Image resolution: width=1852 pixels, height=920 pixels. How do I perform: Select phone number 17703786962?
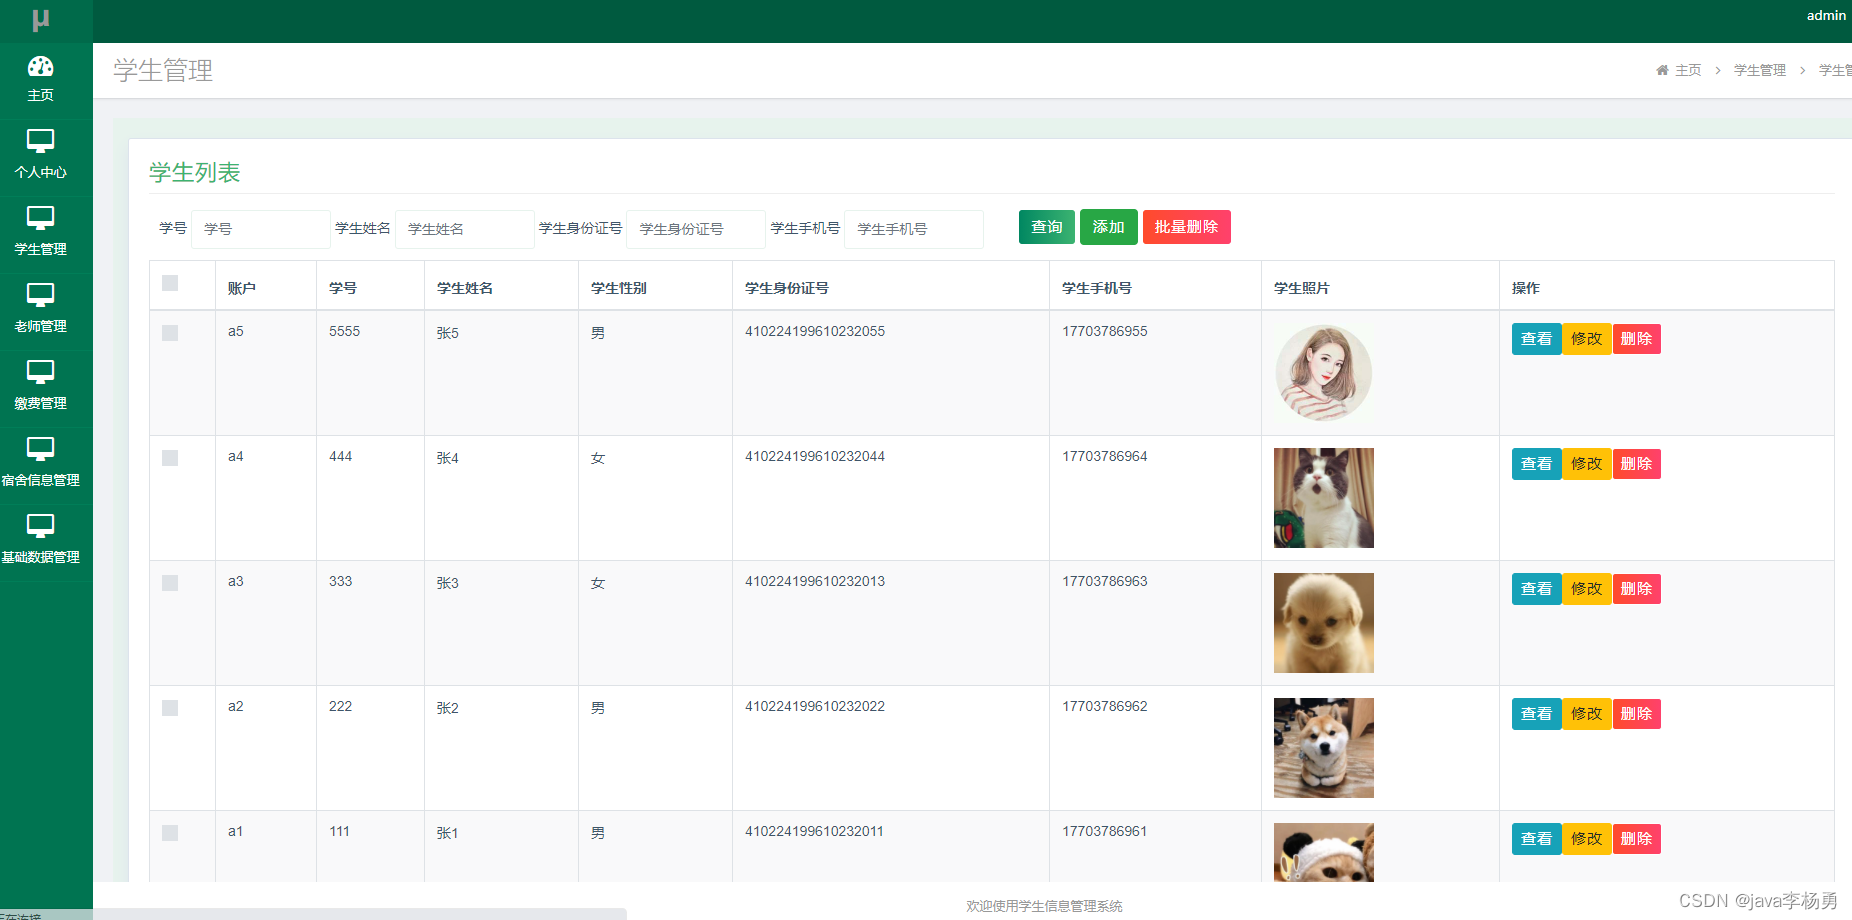(x=1105, y=706)
